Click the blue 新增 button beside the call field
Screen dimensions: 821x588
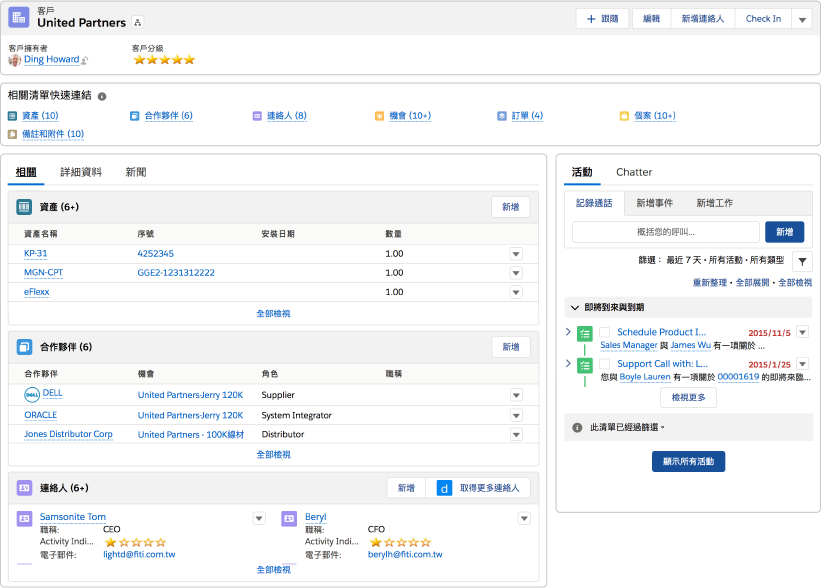pyautogui.click(x=784, y=232)
